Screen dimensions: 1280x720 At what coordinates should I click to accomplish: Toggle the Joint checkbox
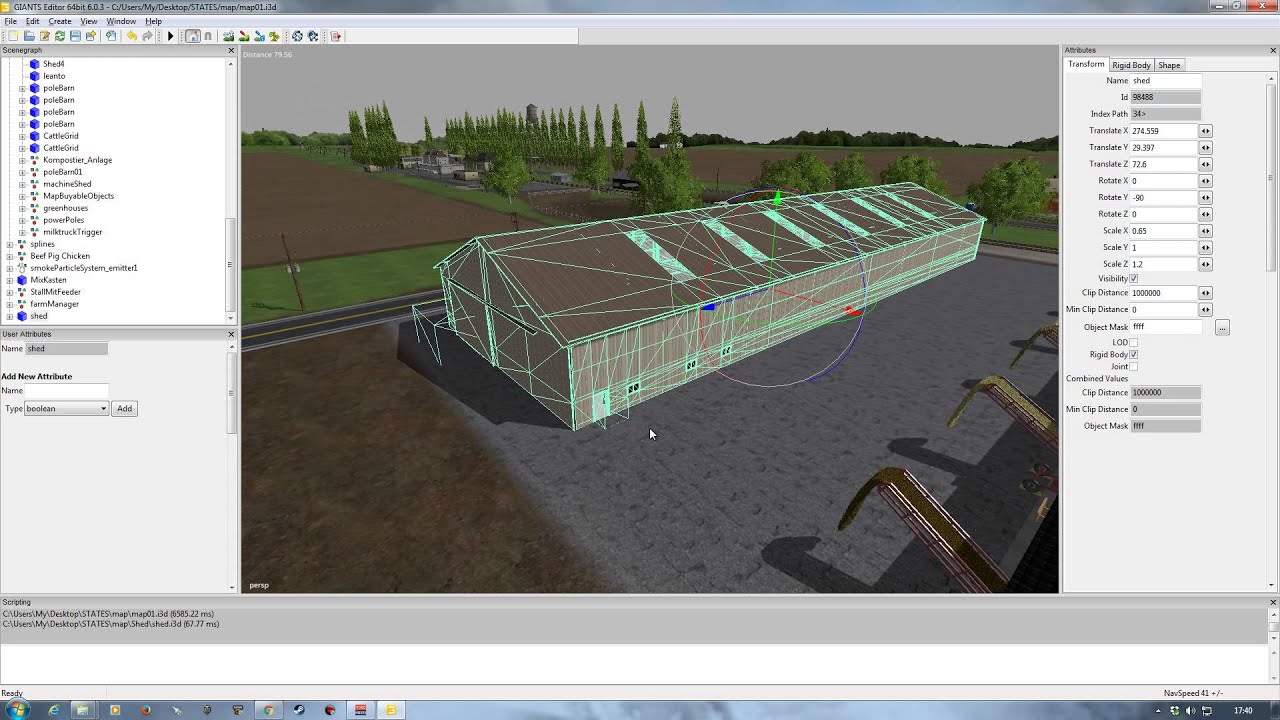[x=1133, y=367]
